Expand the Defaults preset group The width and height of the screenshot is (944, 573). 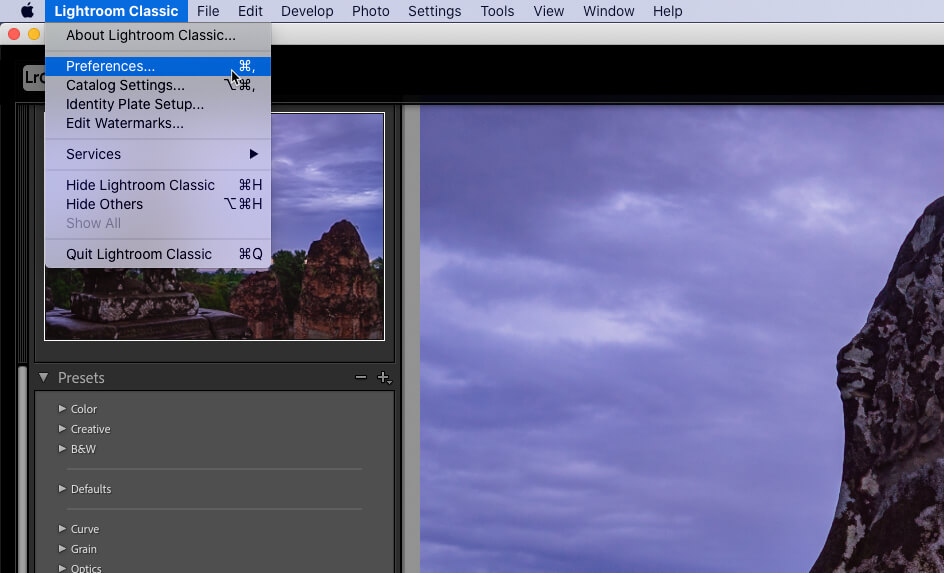tap(62, 489)
